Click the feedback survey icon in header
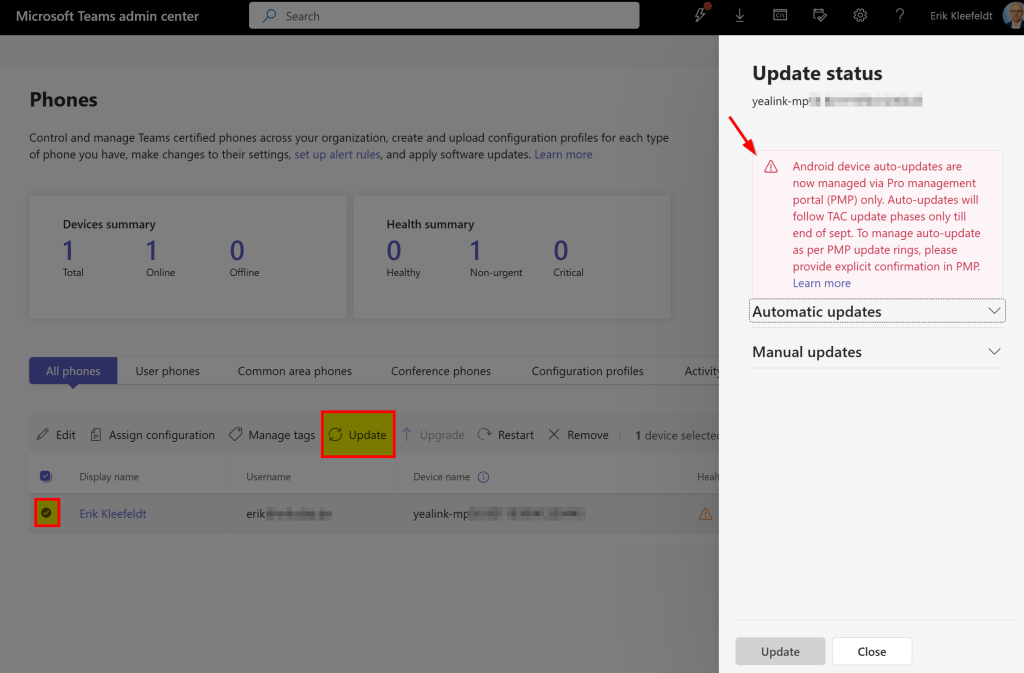This screenshot has height=673, width=1024. pos(820,15)
